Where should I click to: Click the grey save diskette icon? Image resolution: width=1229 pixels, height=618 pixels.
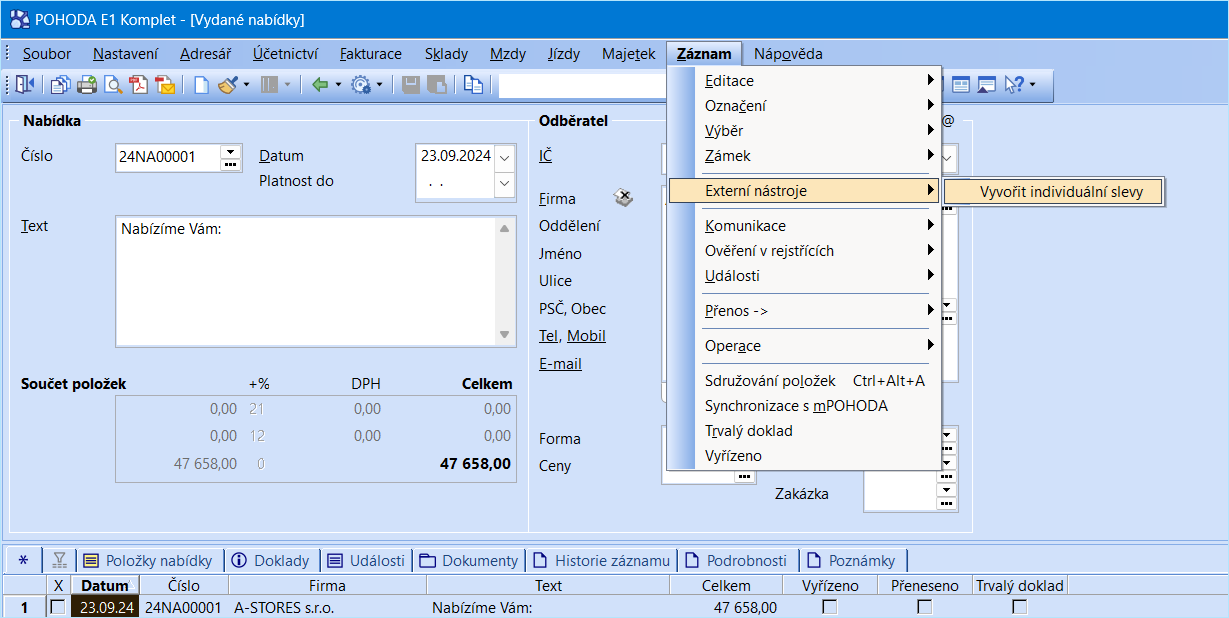(x=411, y=86)
